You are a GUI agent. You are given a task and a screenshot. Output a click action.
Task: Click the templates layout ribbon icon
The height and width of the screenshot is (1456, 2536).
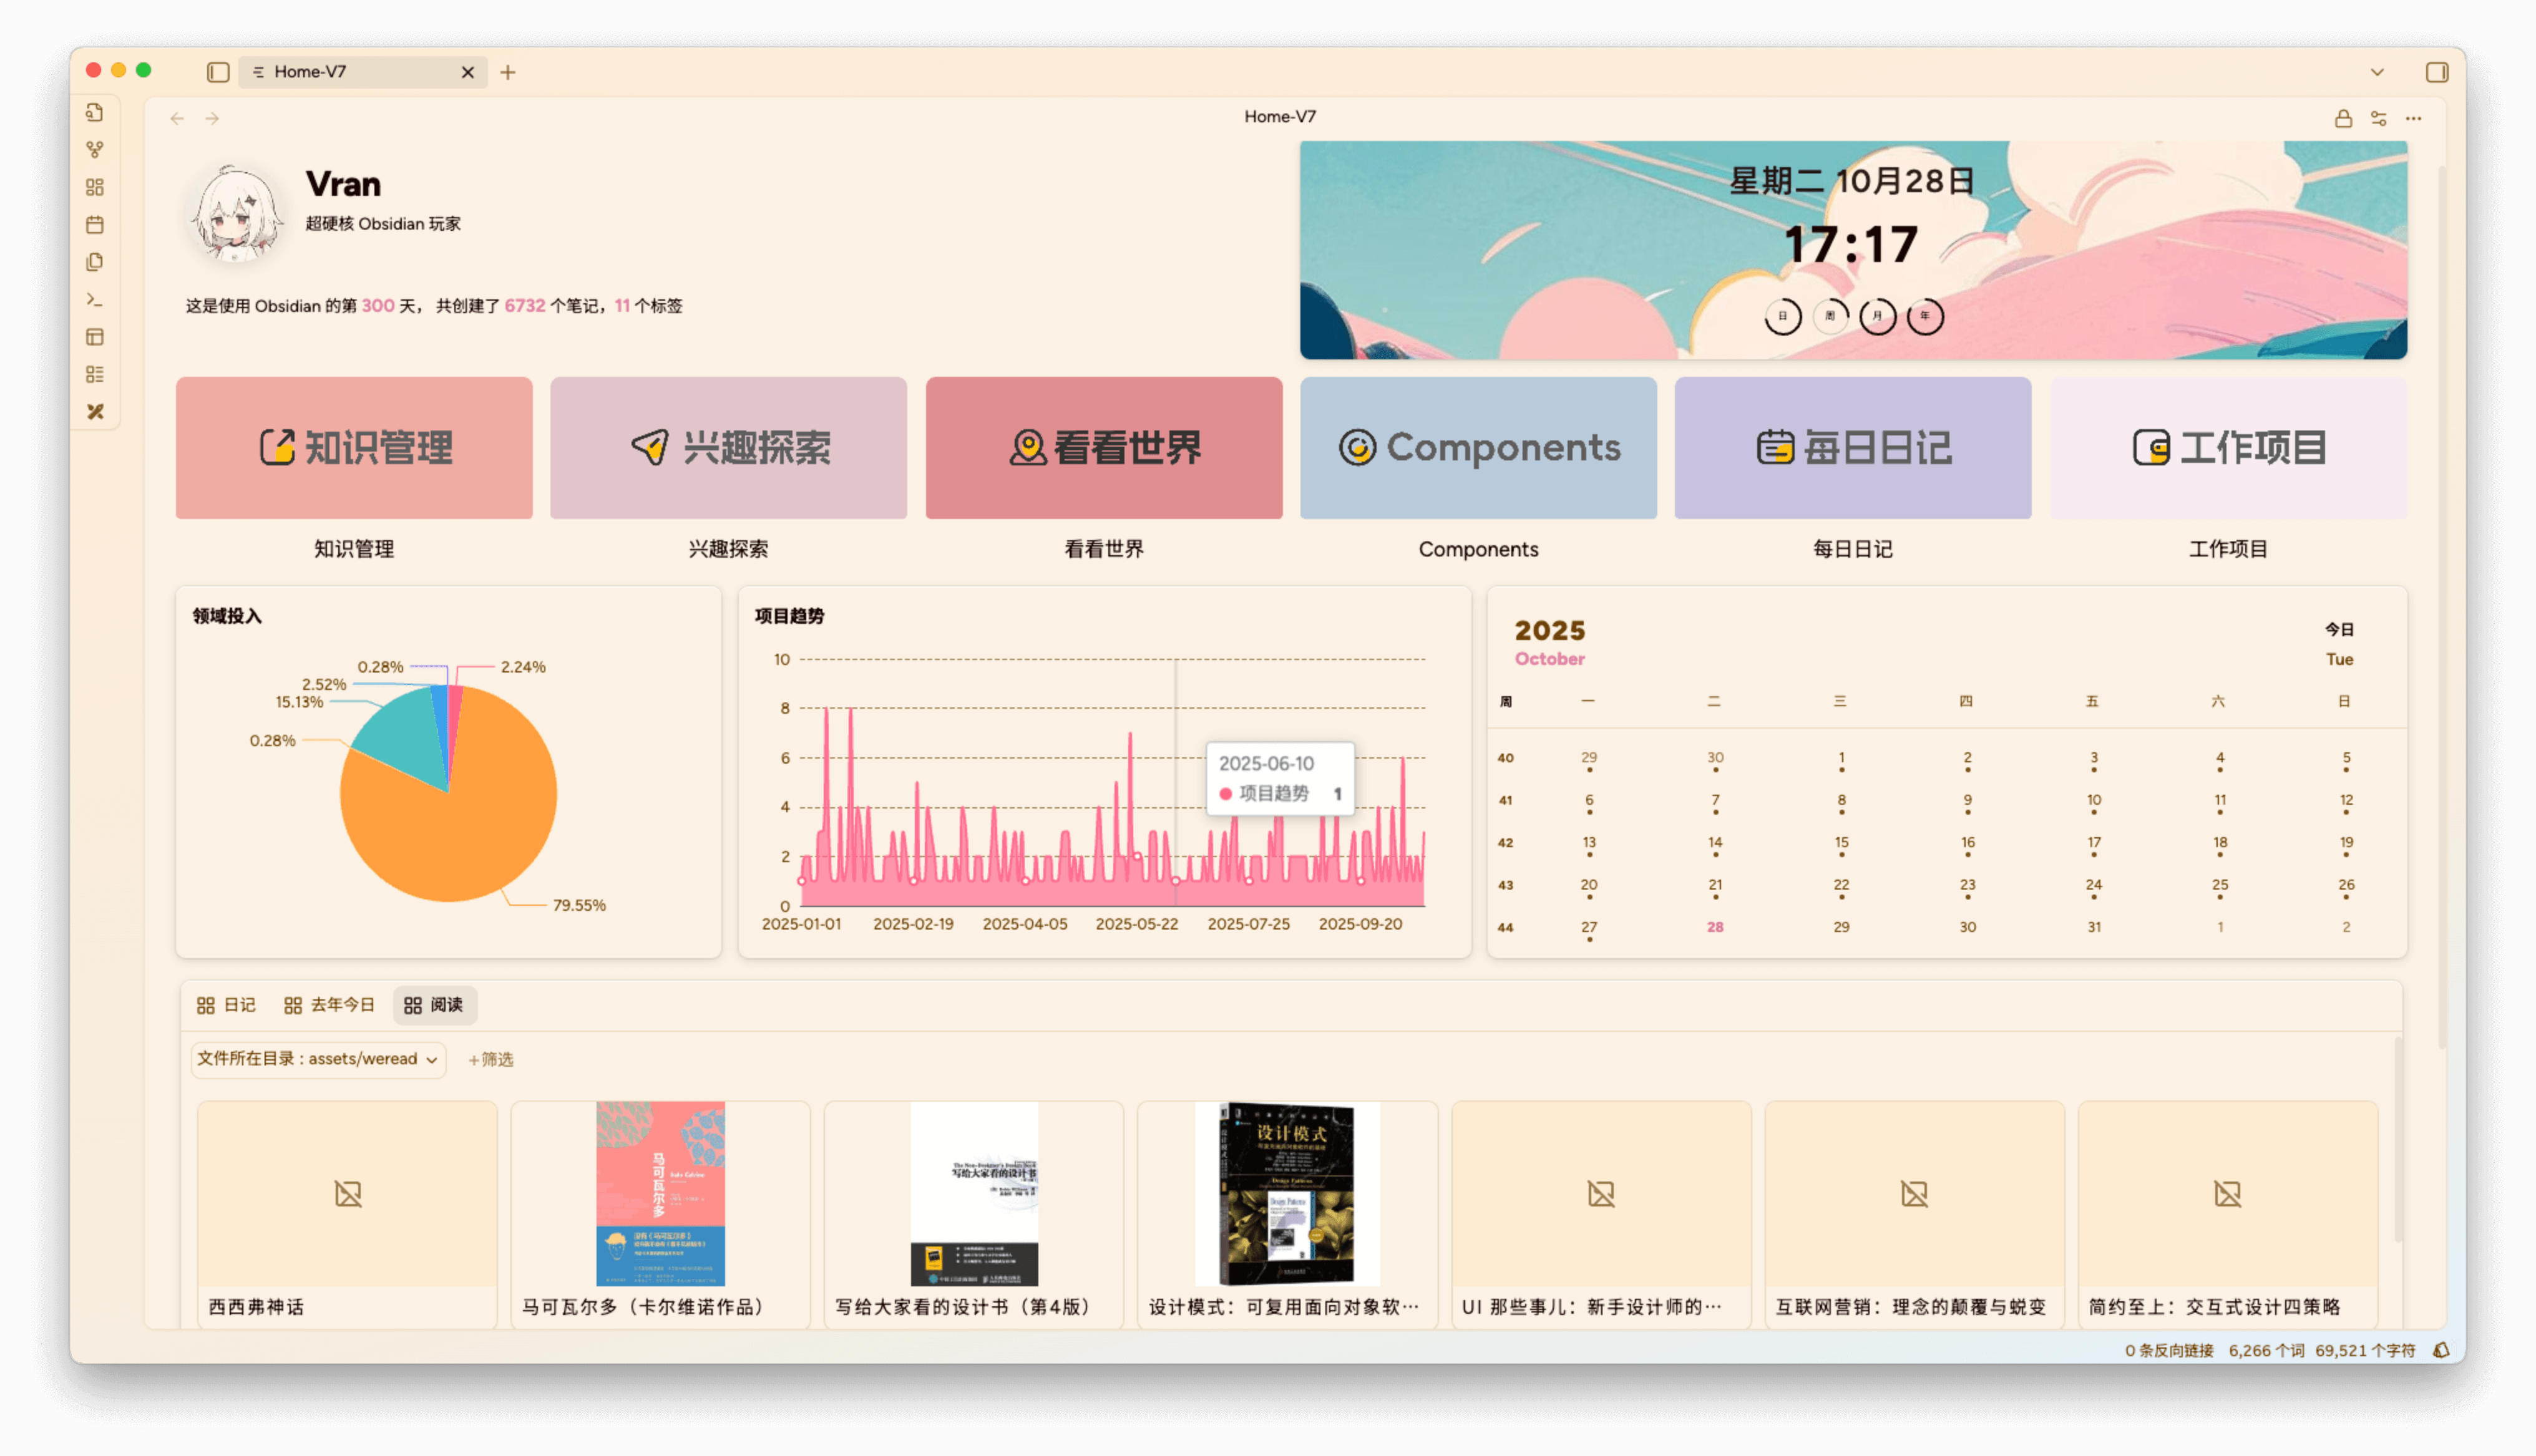[x=95, y=337]
